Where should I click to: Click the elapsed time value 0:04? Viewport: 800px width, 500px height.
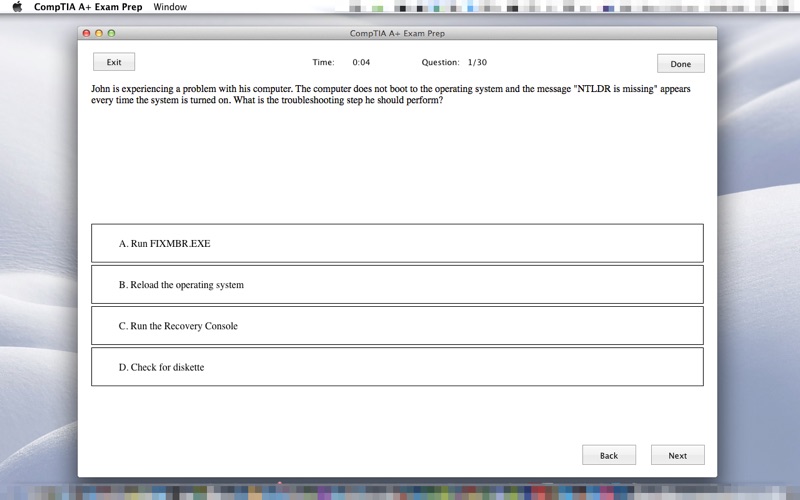(x=361, y=62)
